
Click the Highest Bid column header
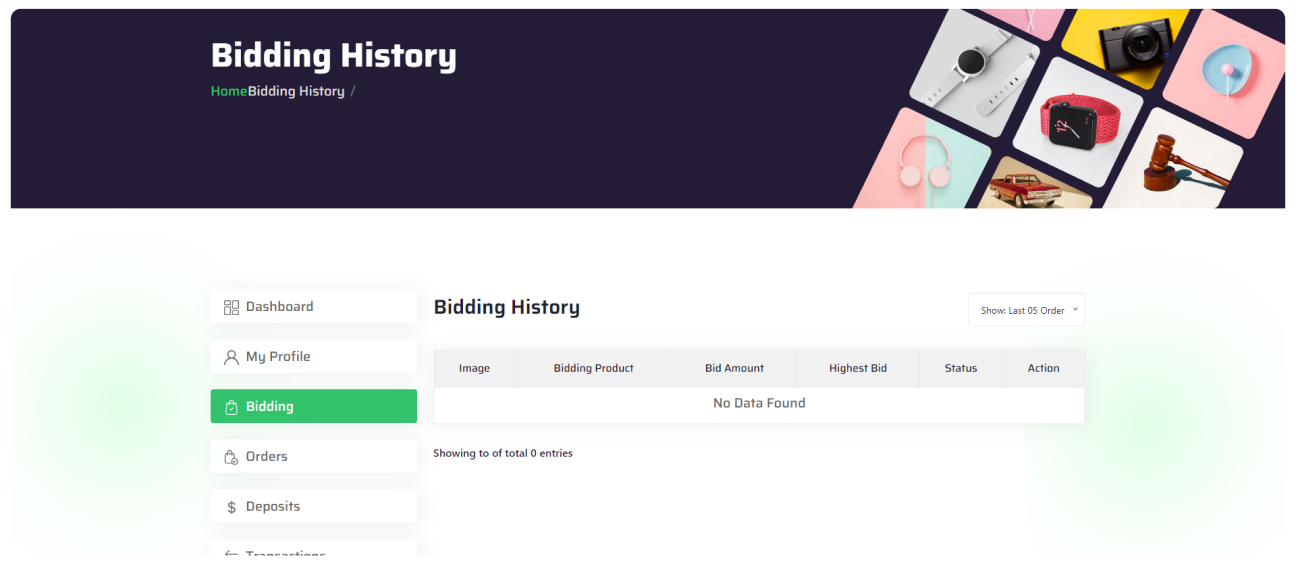point(858,368)
